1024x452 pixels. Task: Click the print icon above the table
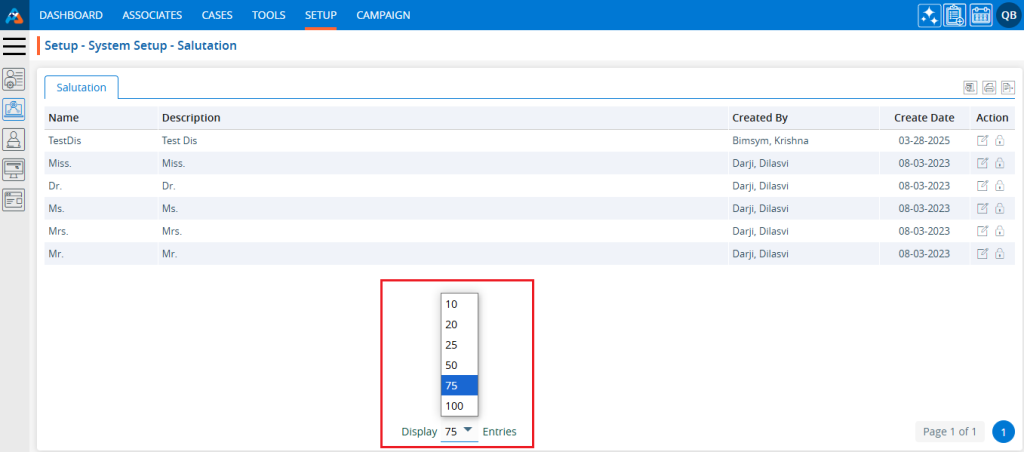point(989,88)
